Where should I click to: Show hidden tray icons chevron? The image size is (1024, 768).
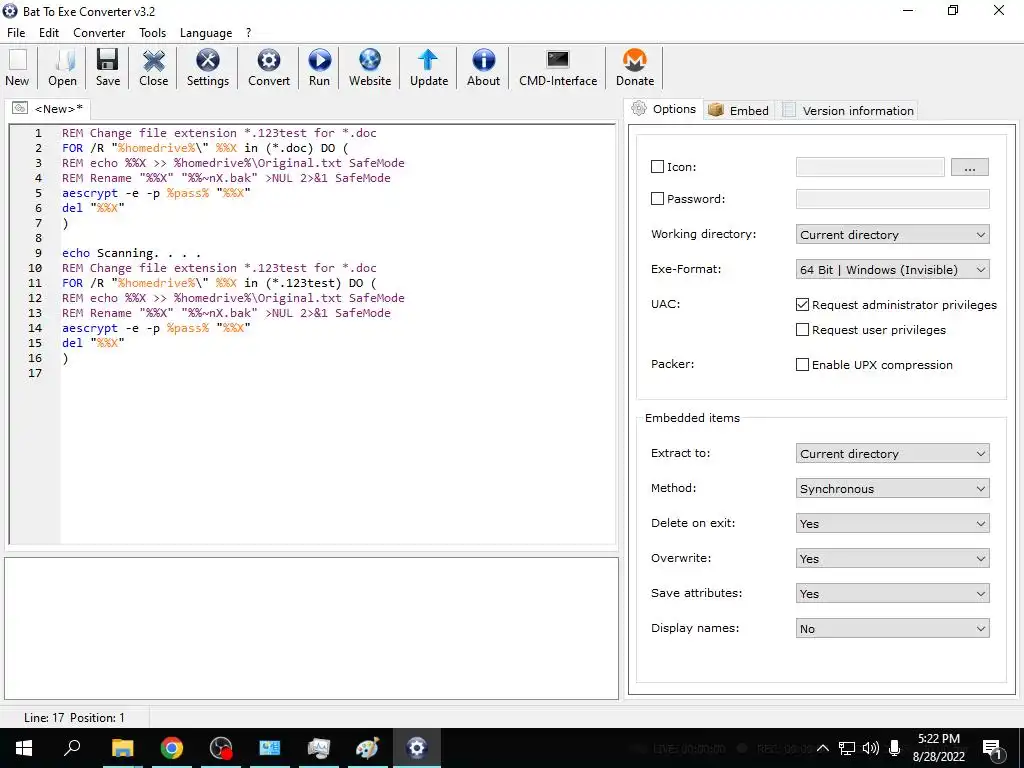coord(823,748)
